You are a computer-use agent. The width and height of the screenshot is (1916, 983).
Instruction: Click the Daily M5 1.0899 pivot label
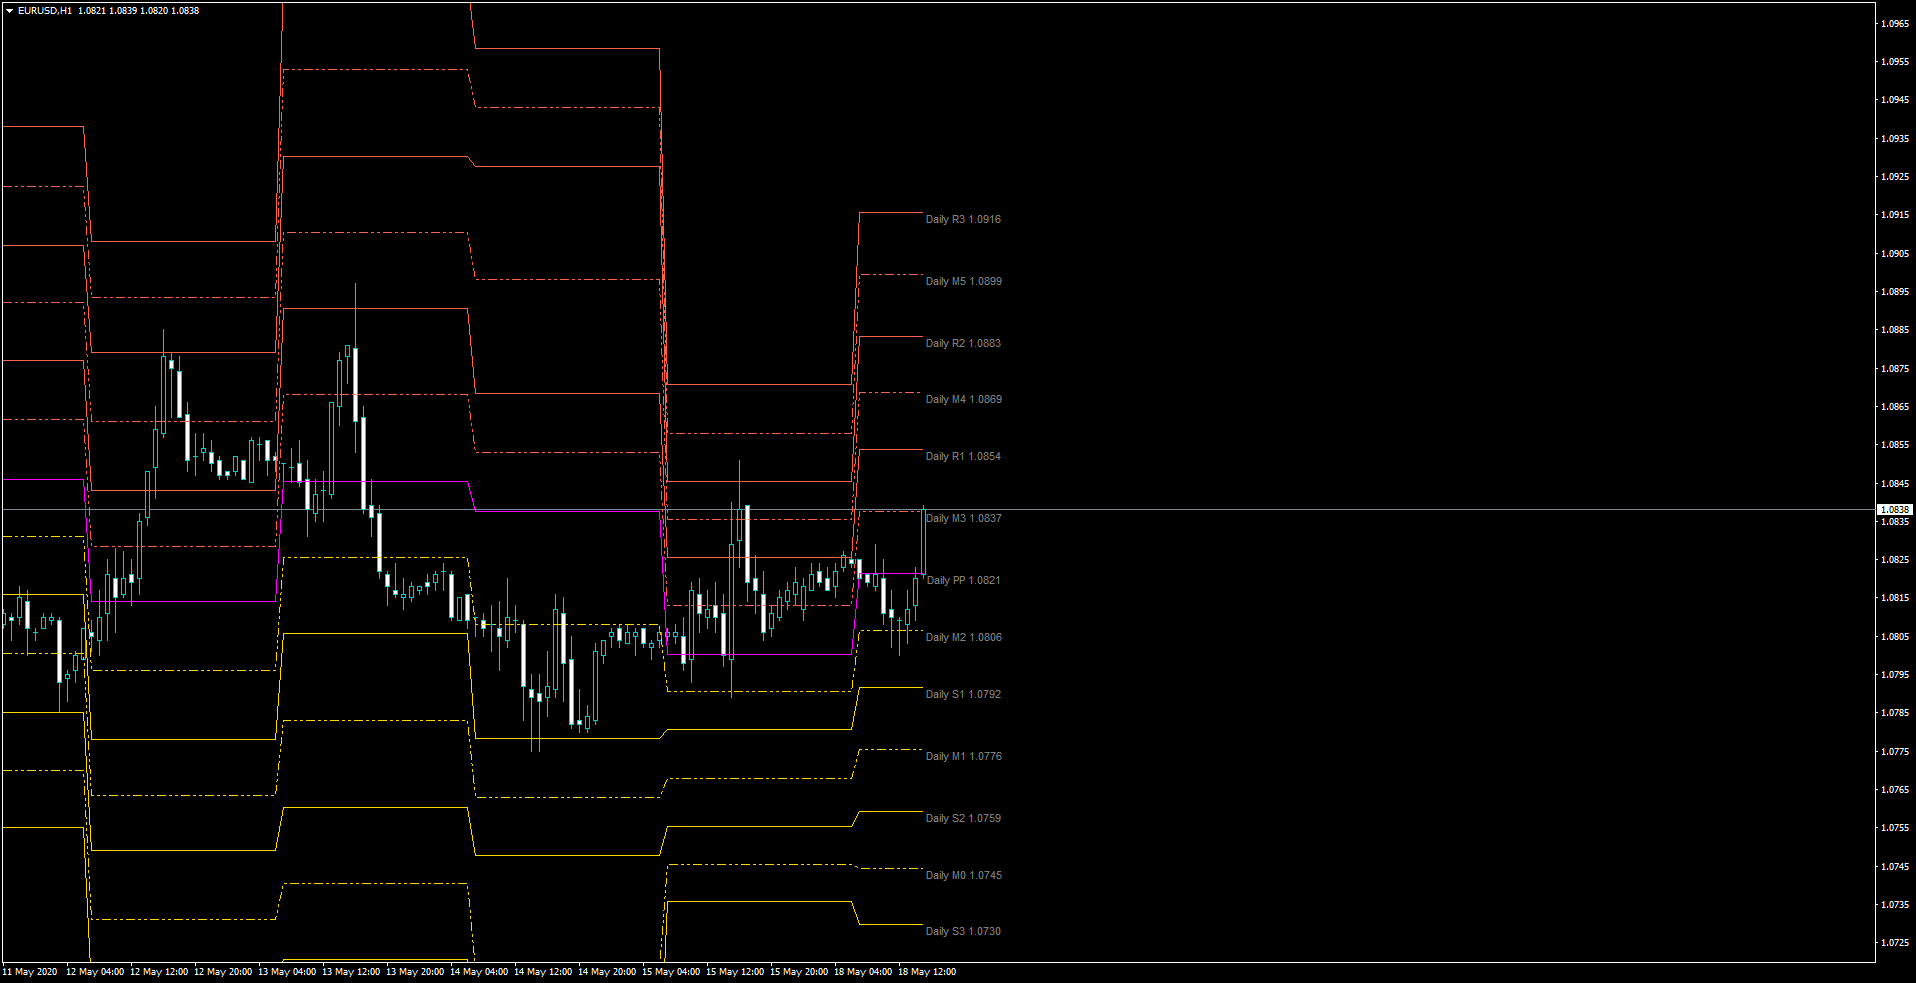tap(963, 281)
